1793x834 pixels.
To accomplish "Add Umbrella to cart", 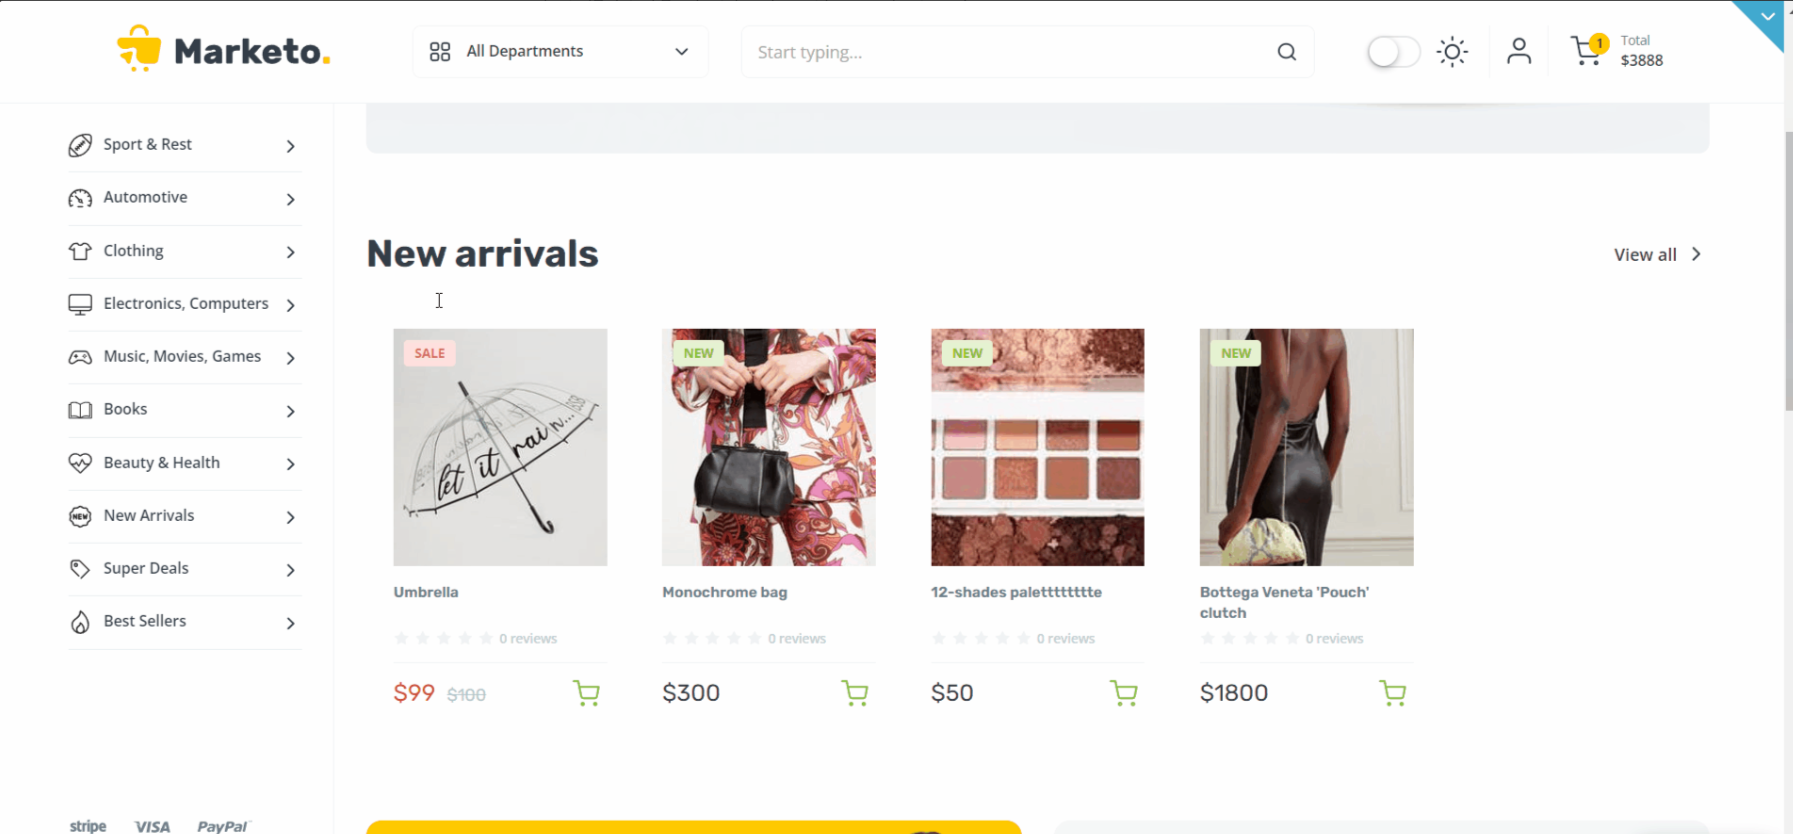I will (587, 693).
